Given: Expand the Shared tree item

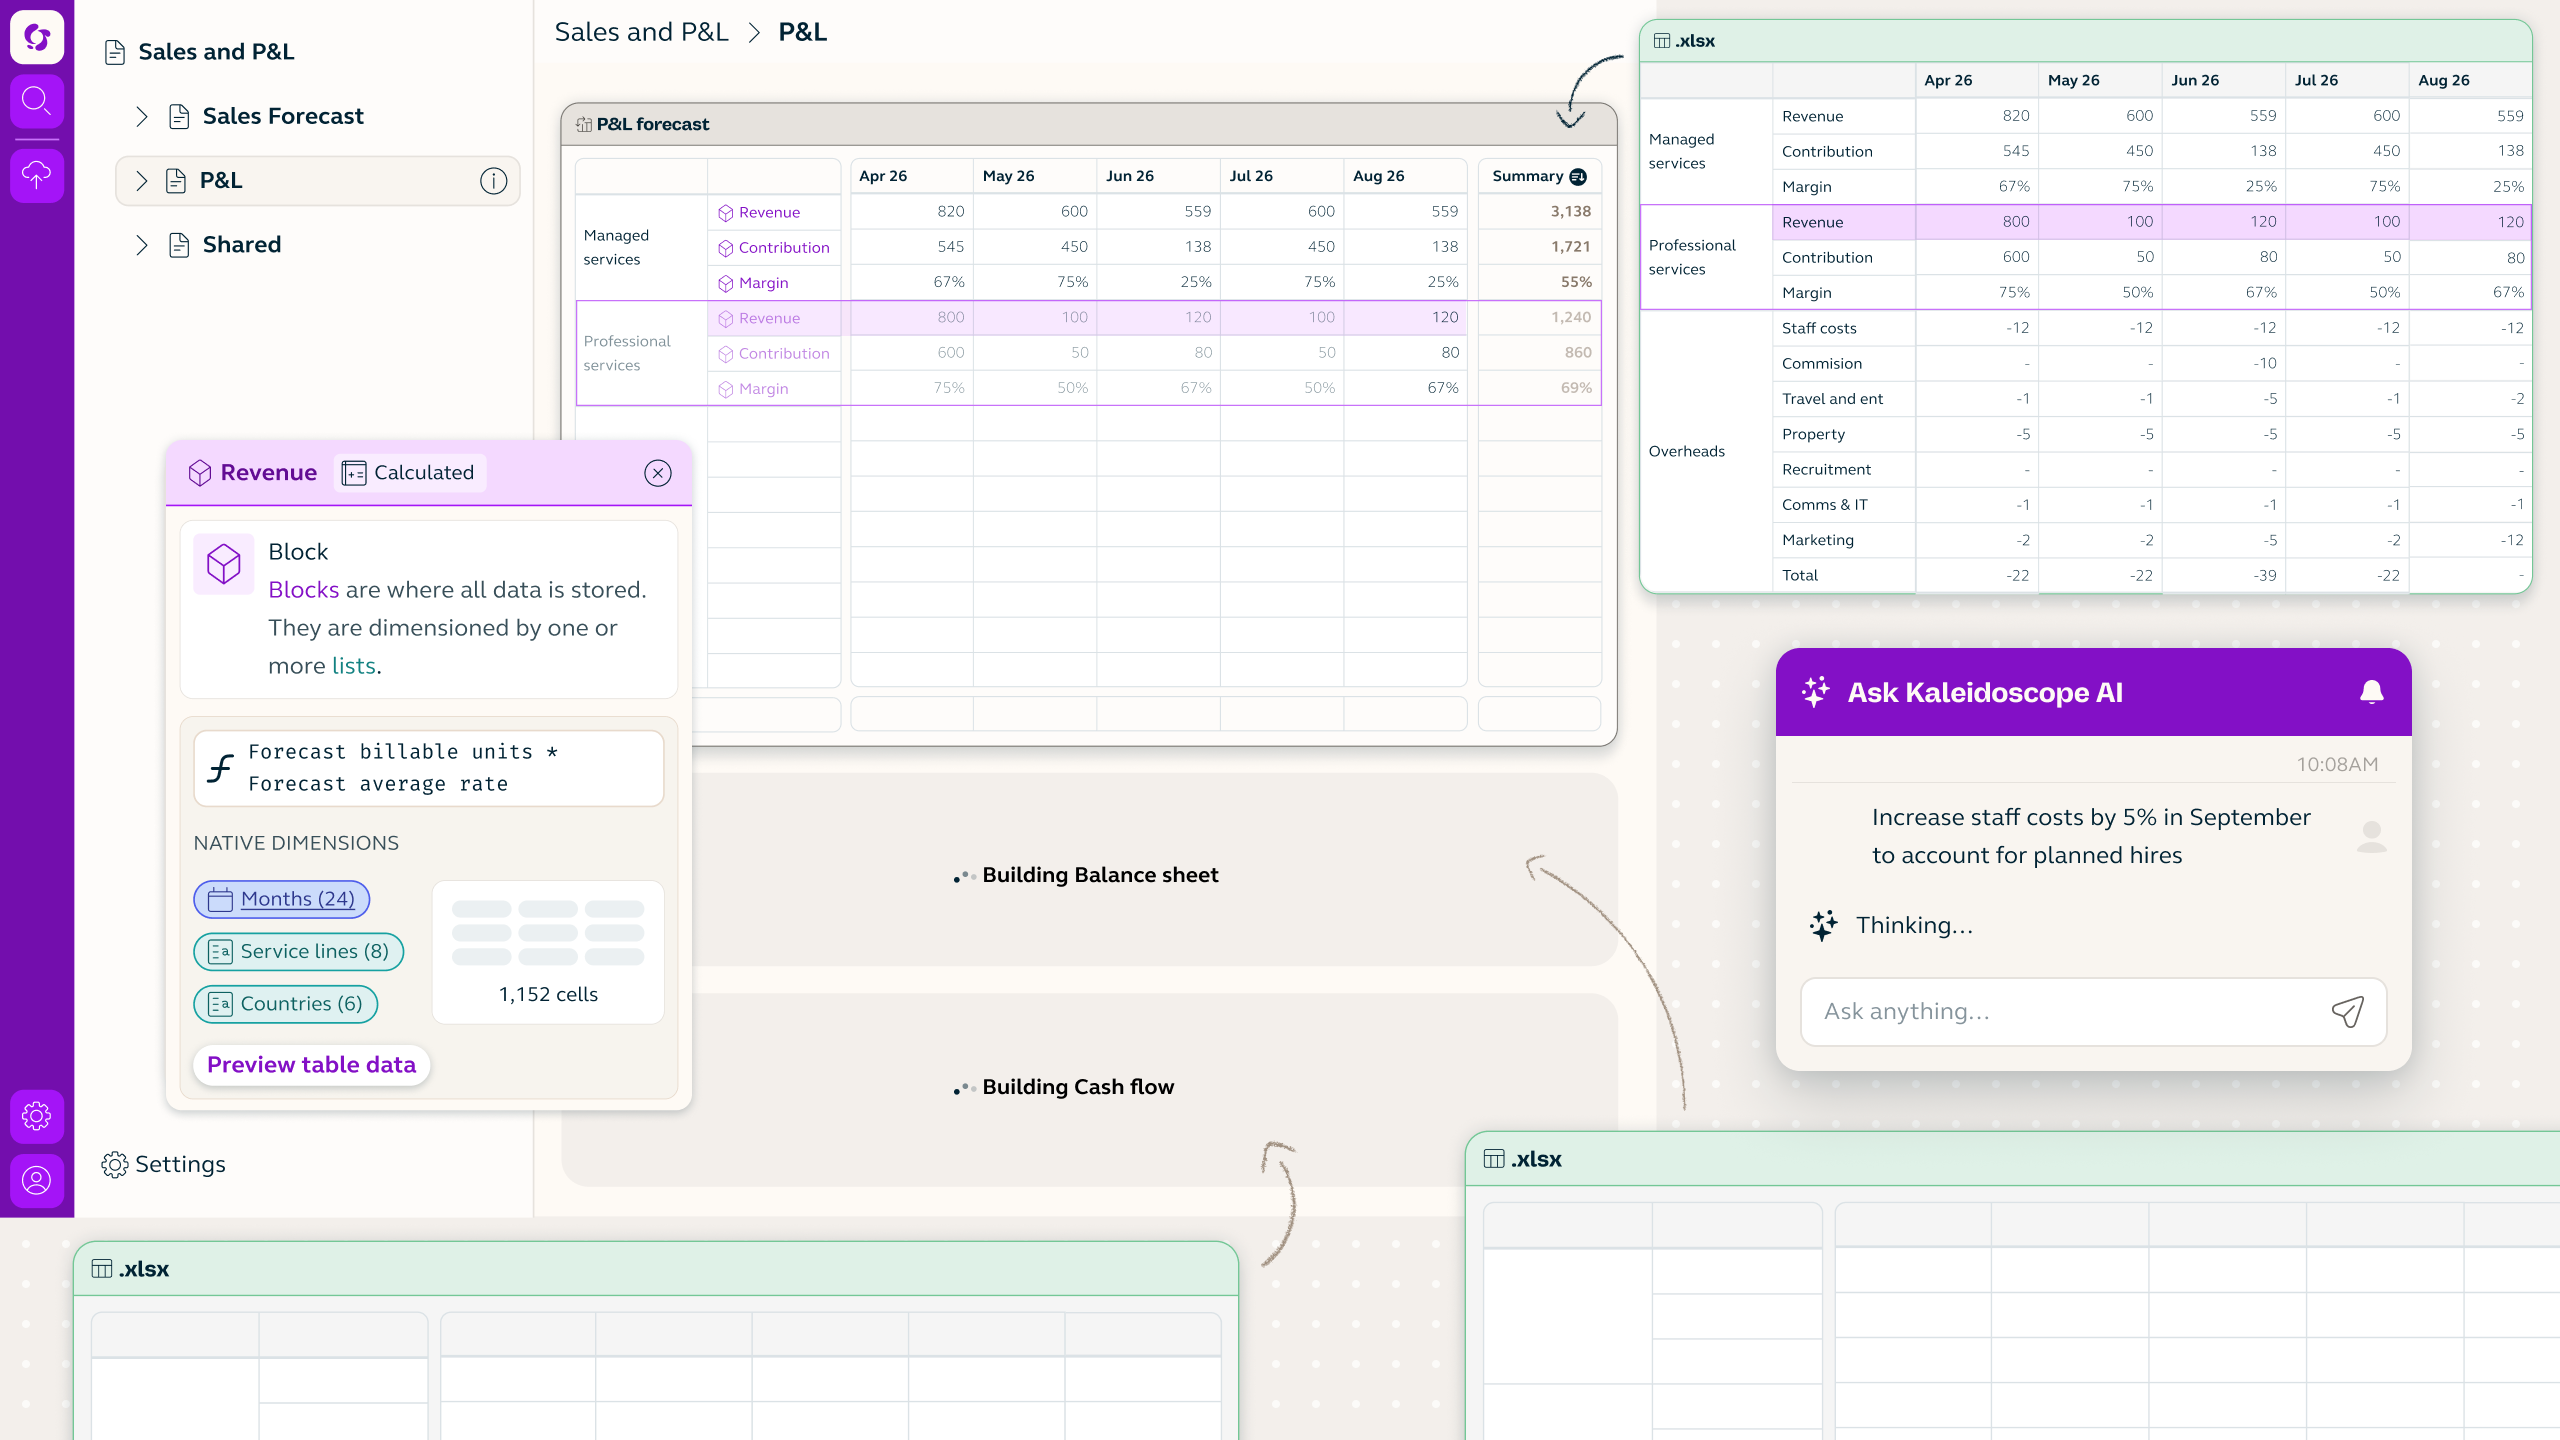Looking at the screenshot, I should [142, 245].
